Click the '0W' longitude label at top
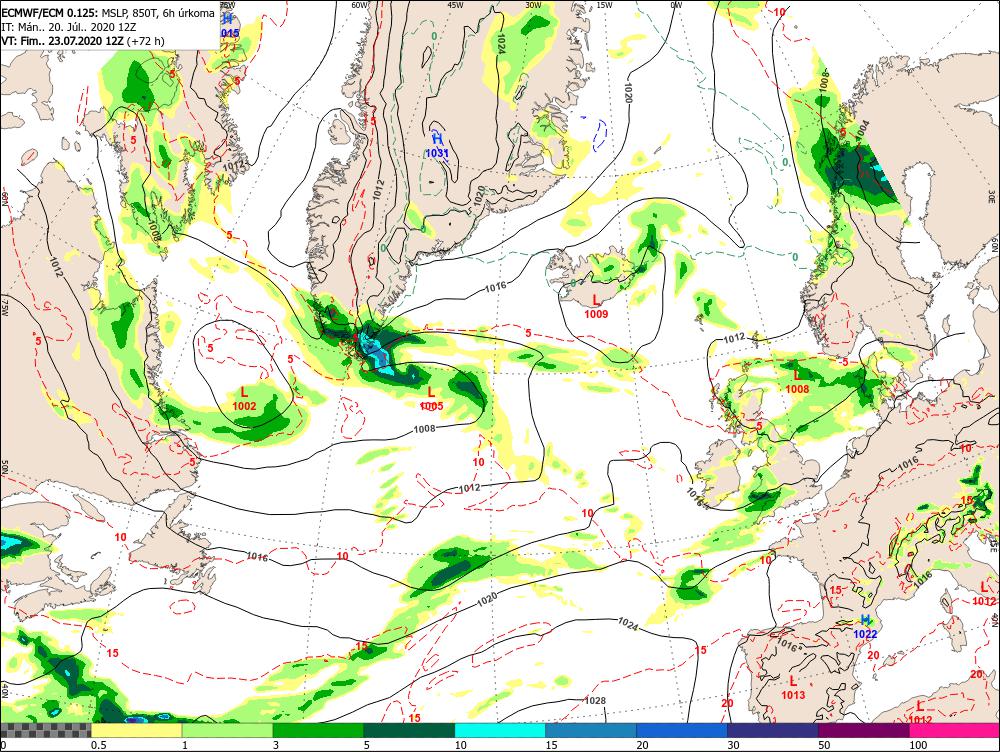The image size is (1000, 752). [676, 4]
